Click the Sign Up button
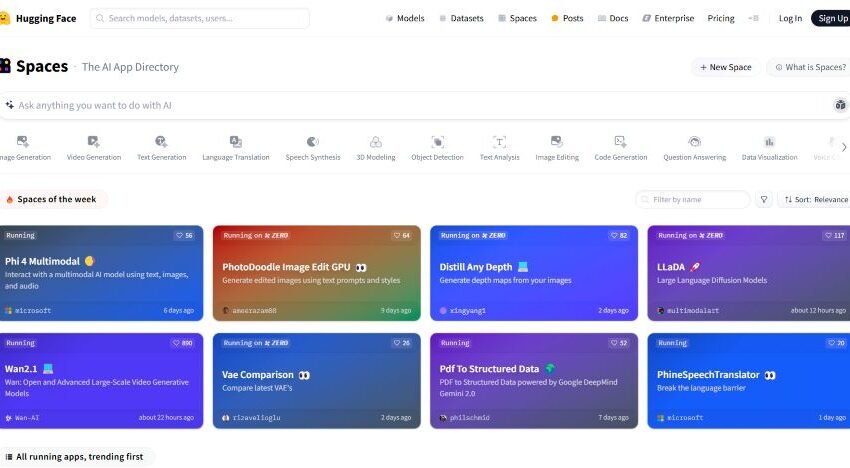This screenshot has height=468, width=850. pyautogui.click(x=831, y=18)
